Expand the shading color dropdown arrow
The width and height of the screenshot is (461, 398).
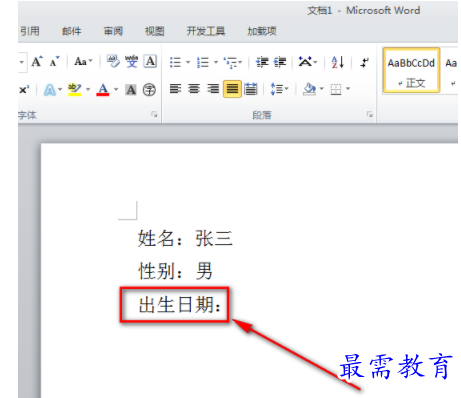tap(322, 89)
